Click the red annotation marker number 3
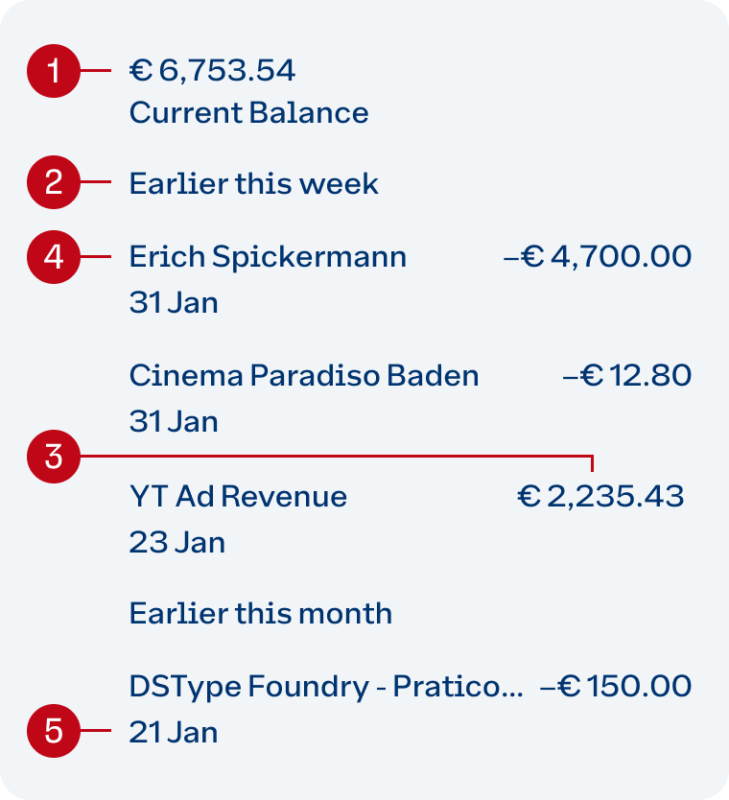Image resolution: width=729 pixels, height=800 pixels. coord(54,457)
